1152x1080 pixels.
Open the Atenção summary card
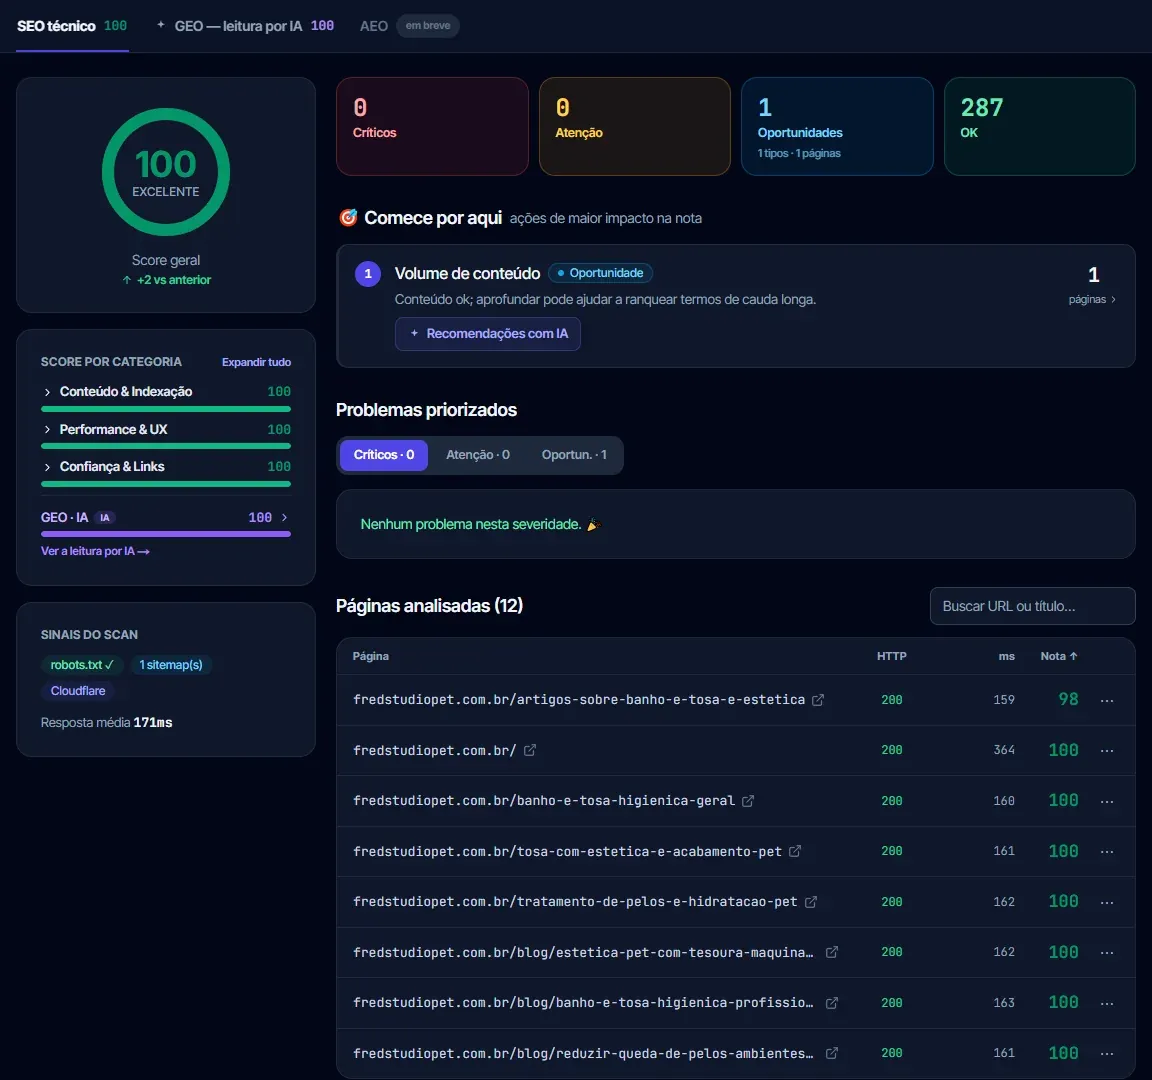tap(635, 126)
